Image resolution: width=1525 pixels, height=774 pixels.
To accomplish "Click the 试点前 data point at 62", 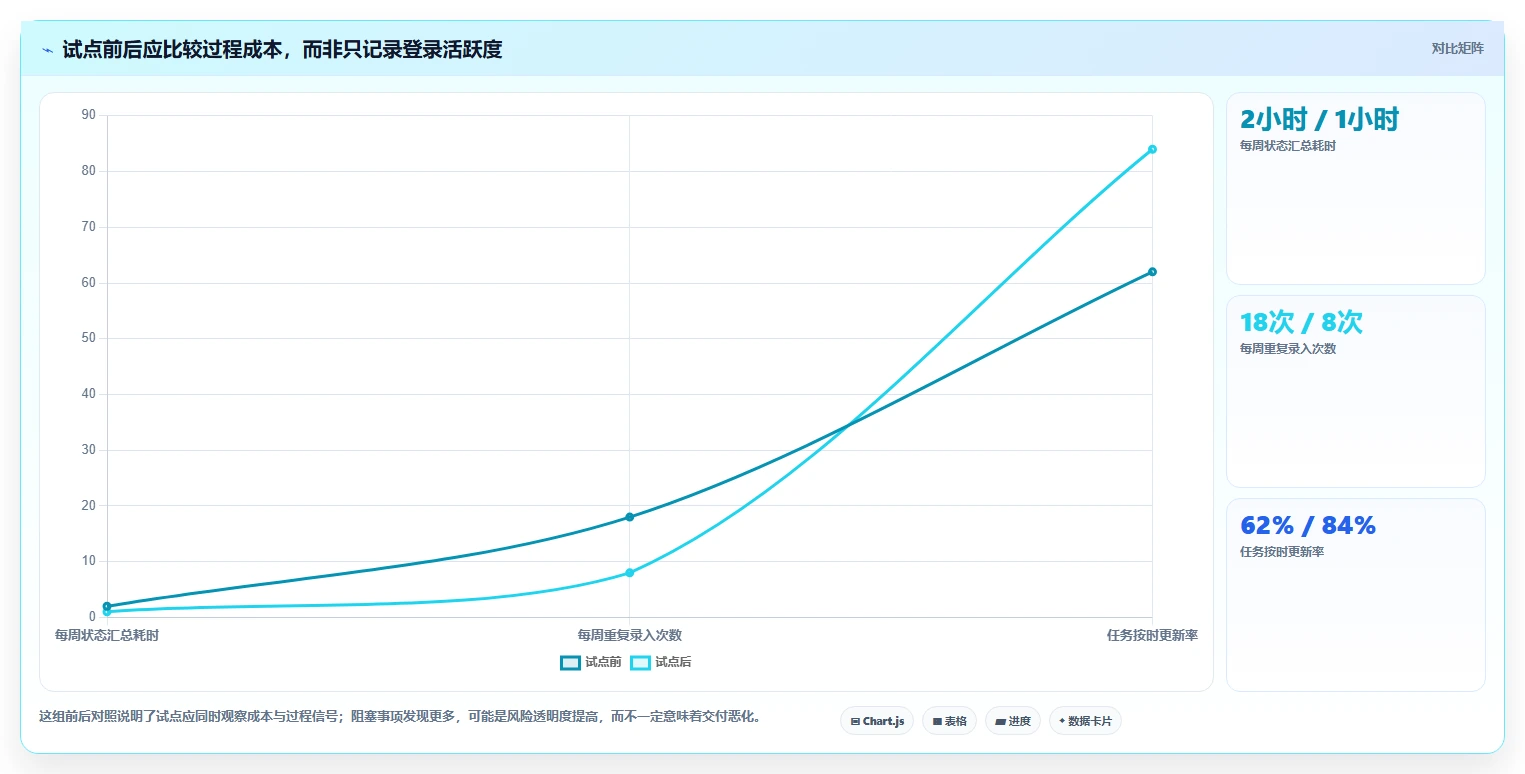I will 1152,272.
